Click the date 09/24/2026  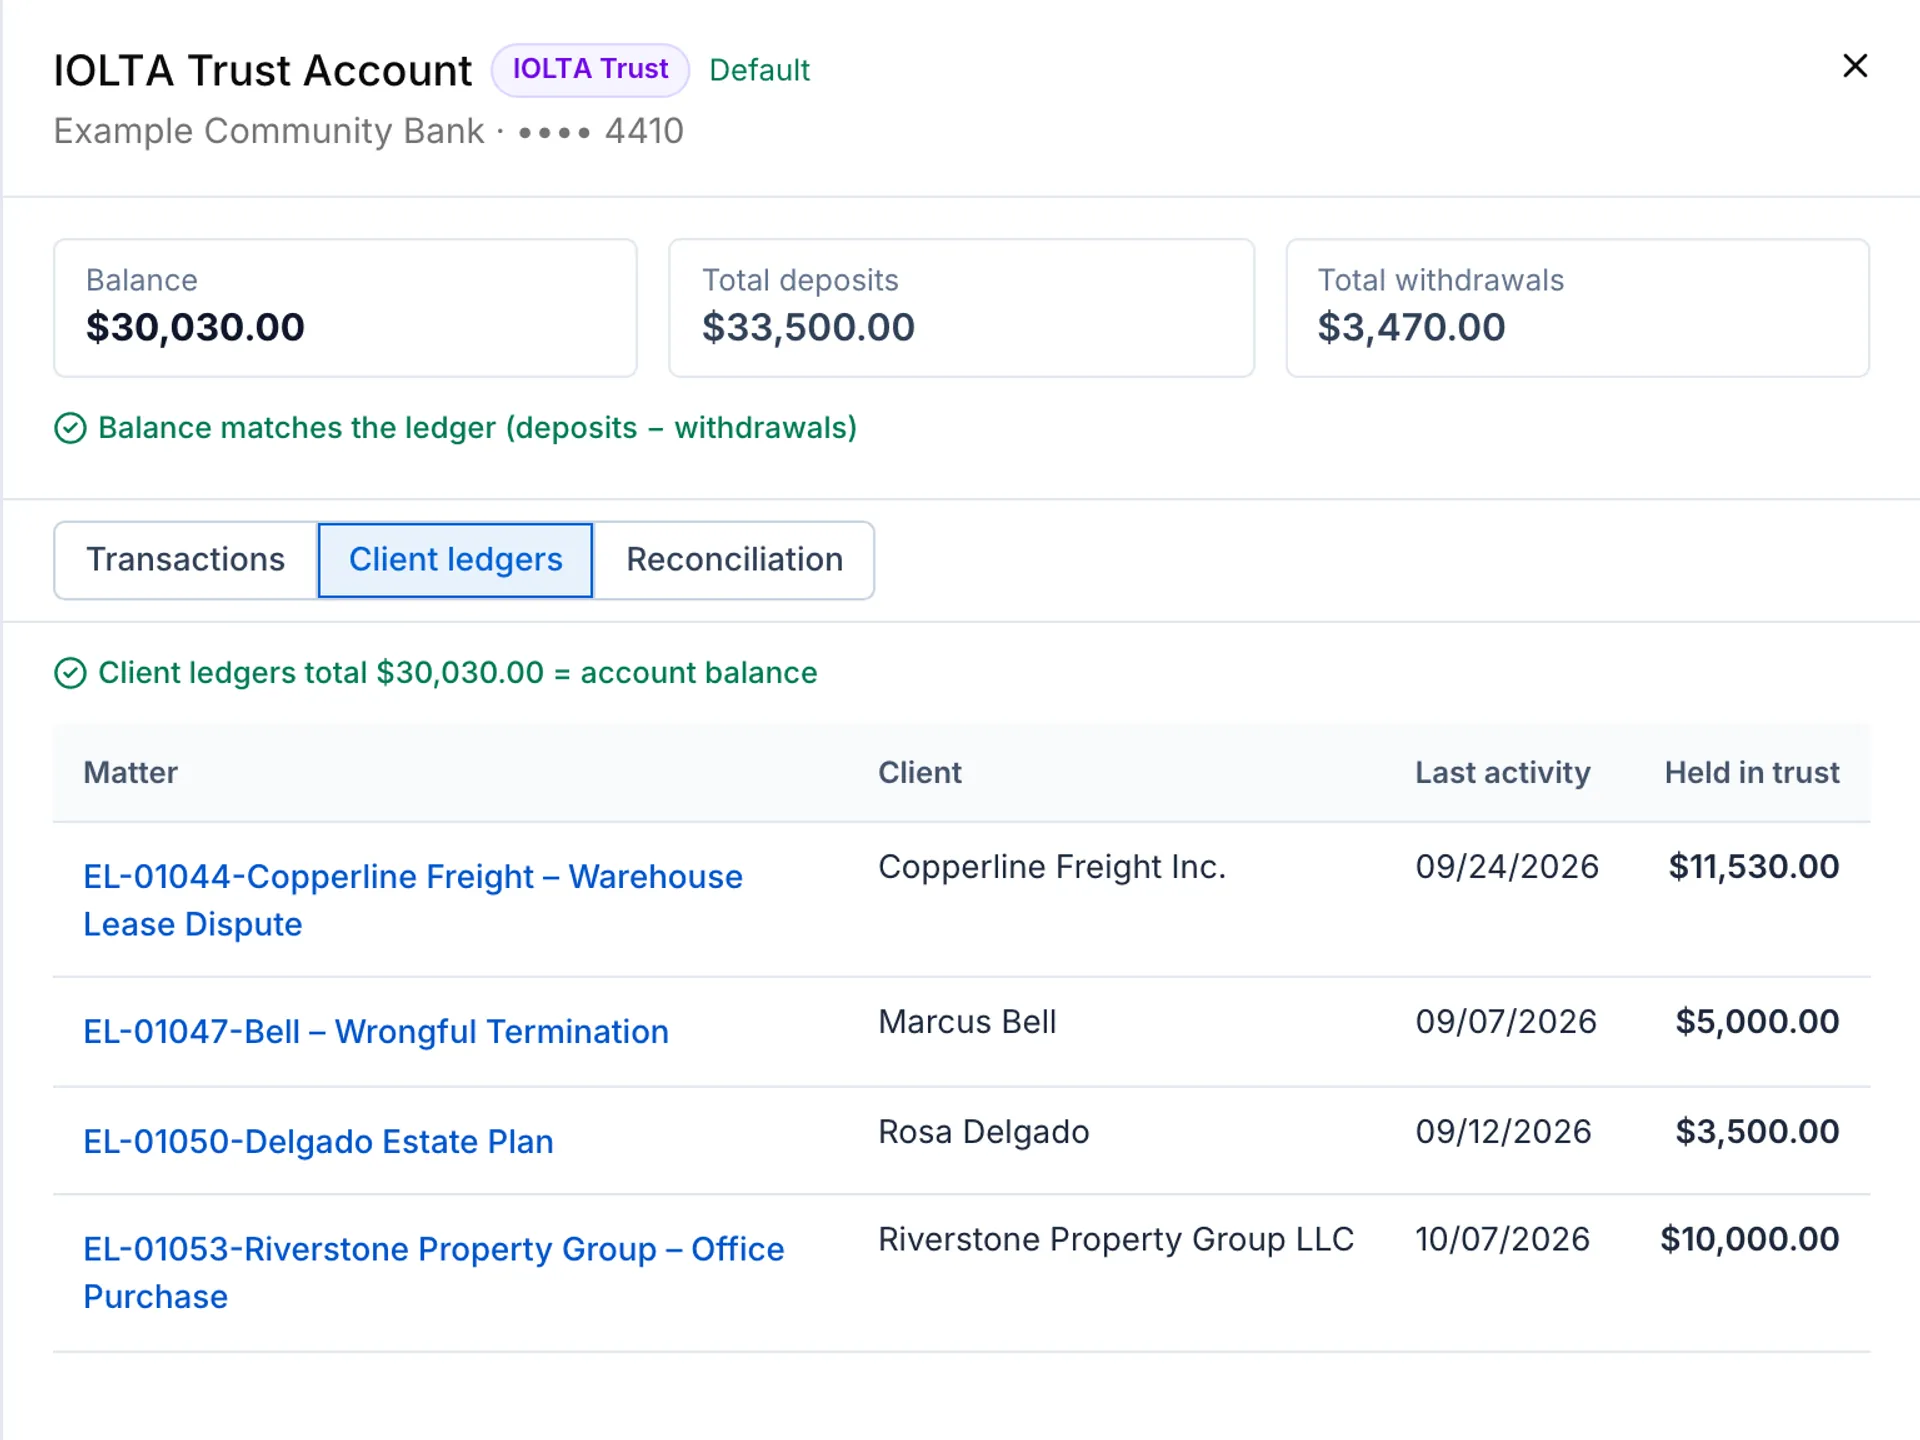1507,866
